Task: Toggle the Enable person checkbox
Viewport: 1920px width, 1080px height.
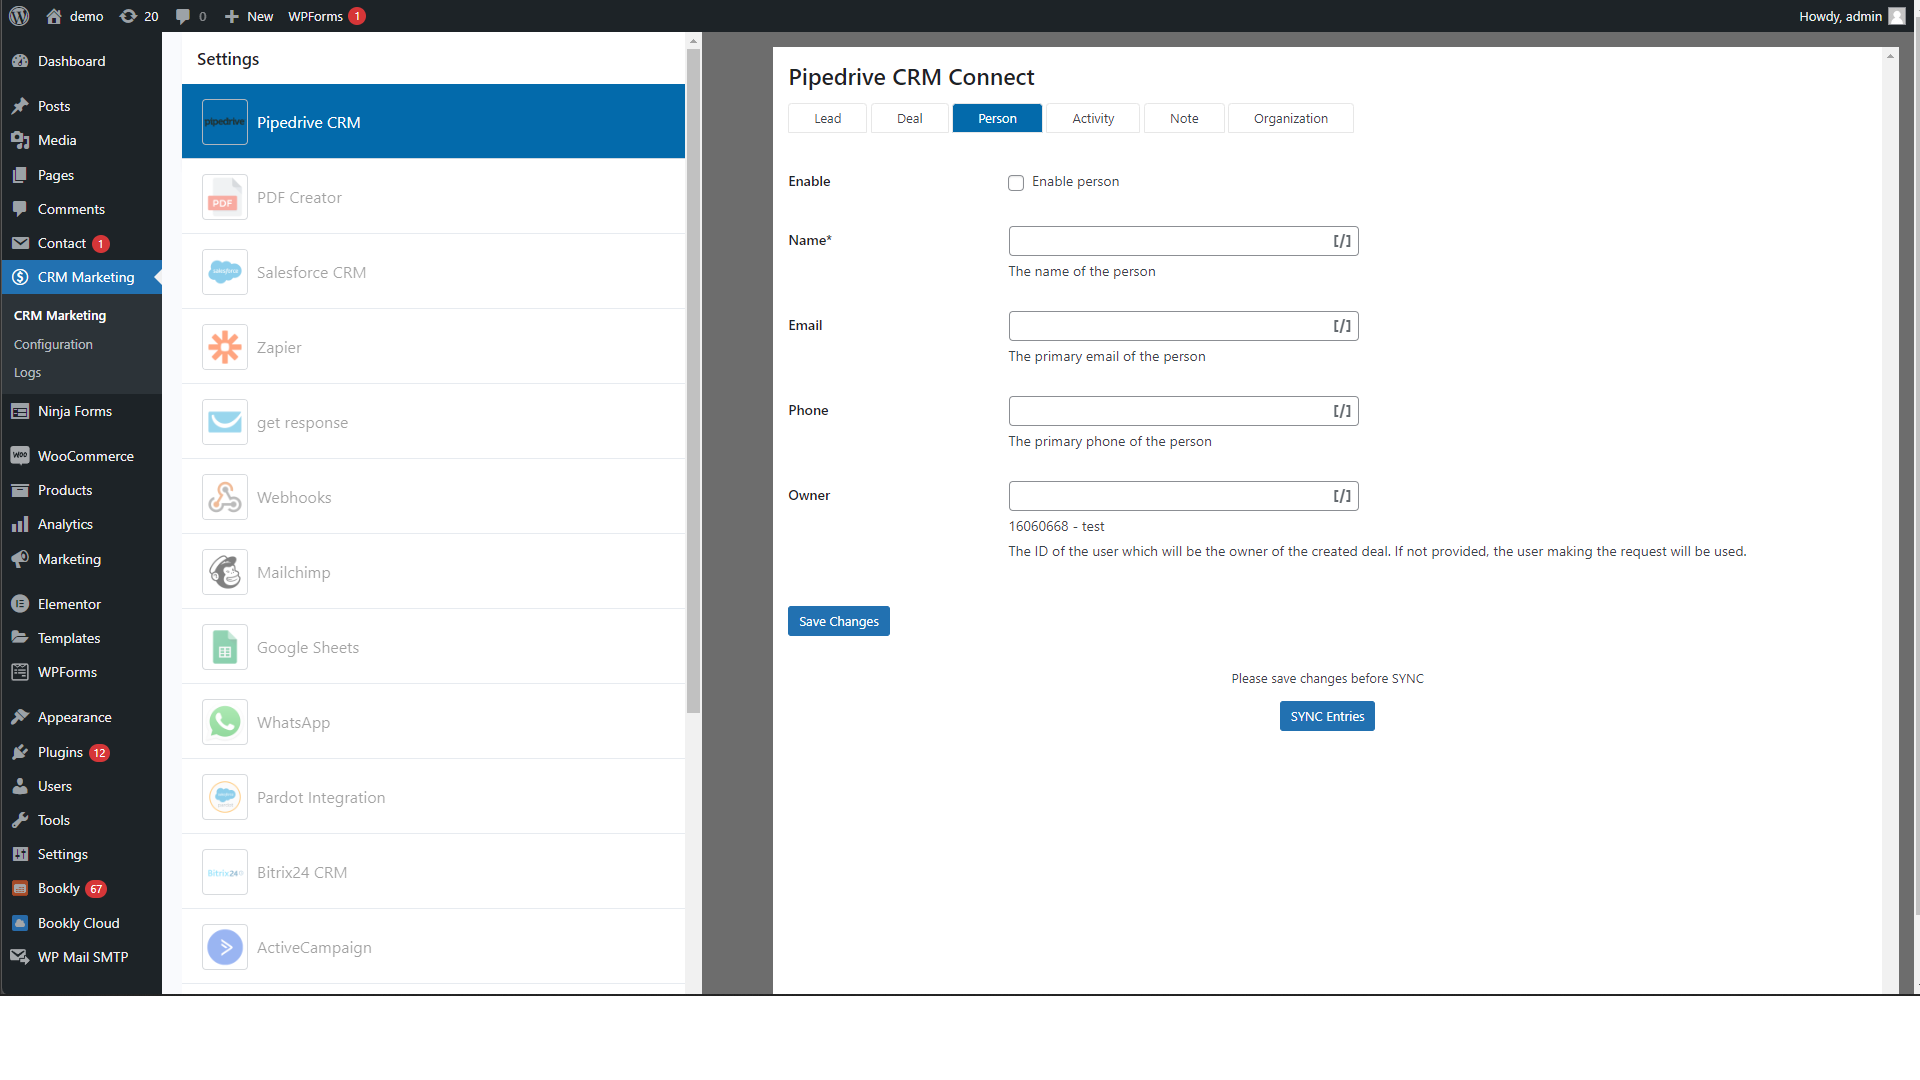Action: (1016, 182)
